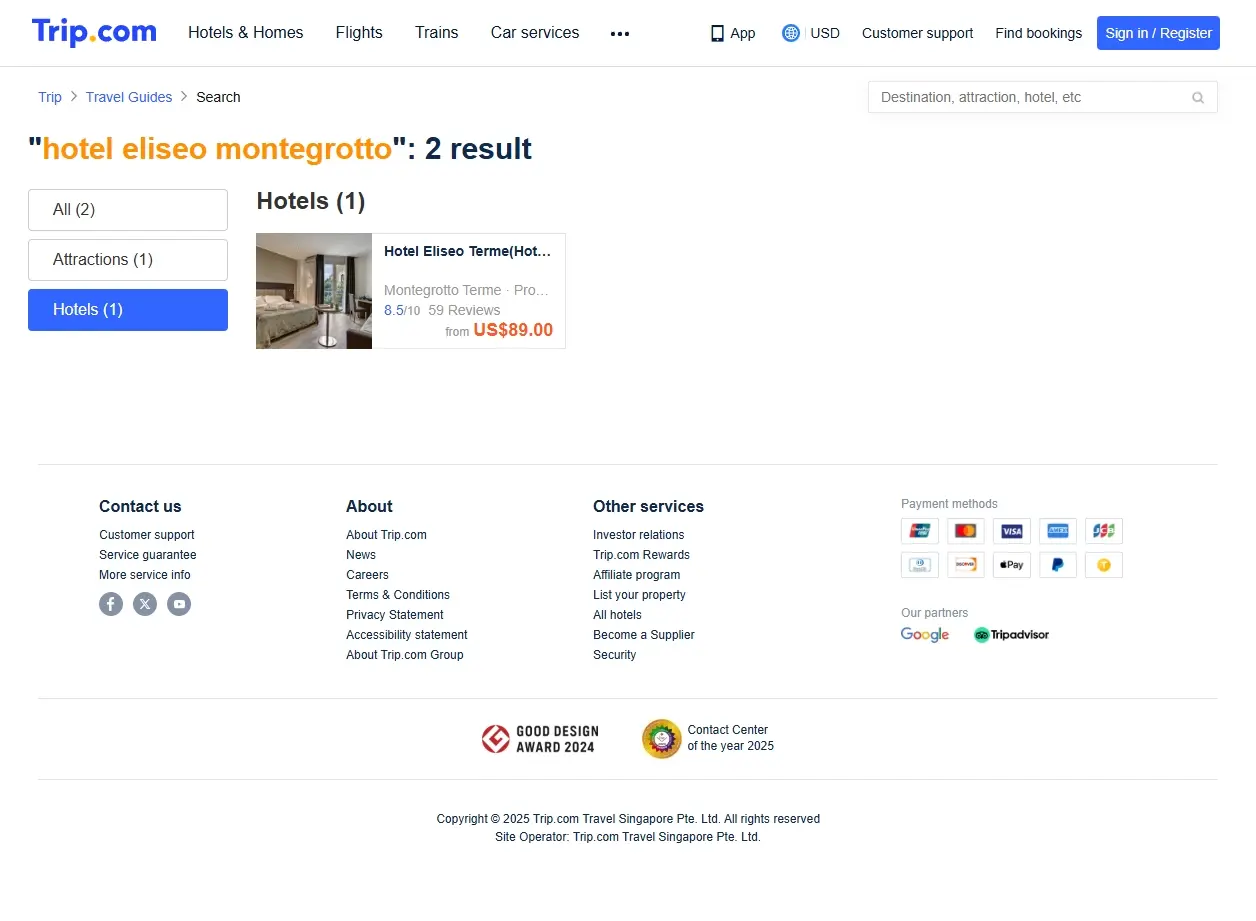Select the All (2) filter tab
The image size is (1256, 921).
(128, 210)
